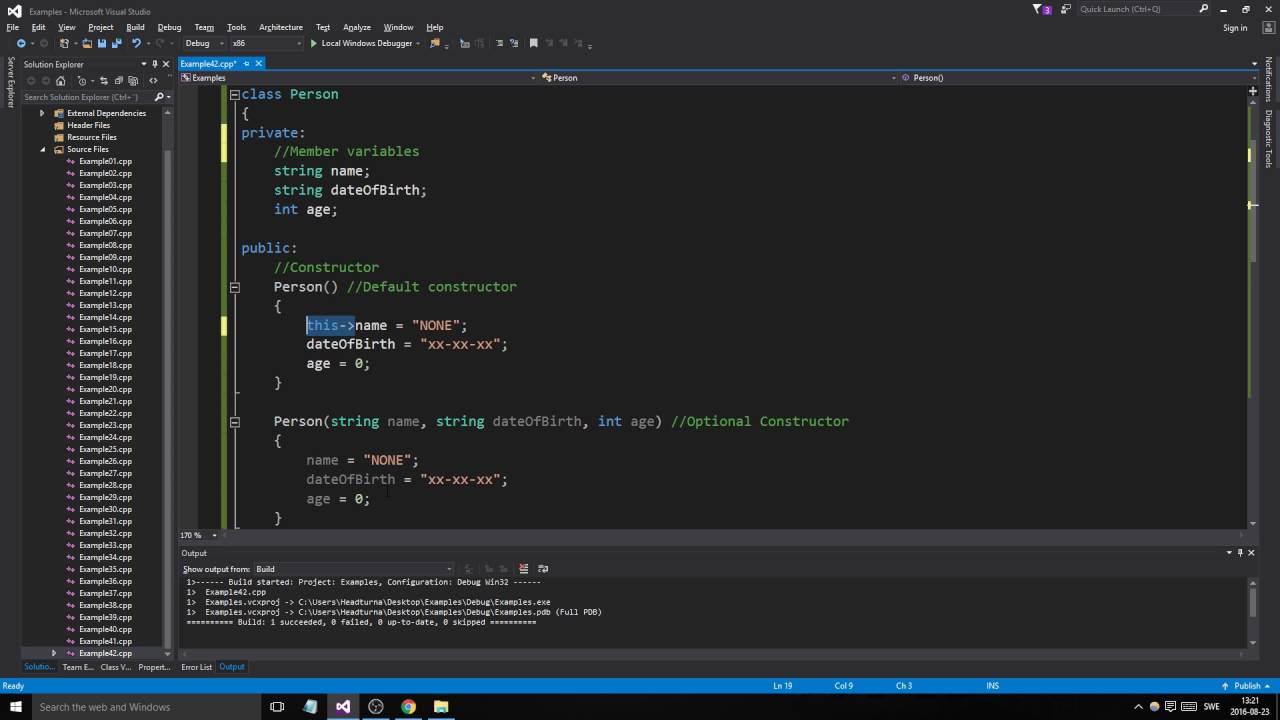The width and height of the screenshot is (1280, 720).
Task: Open the Analyze menu
Action: click(x=356, y=27)
